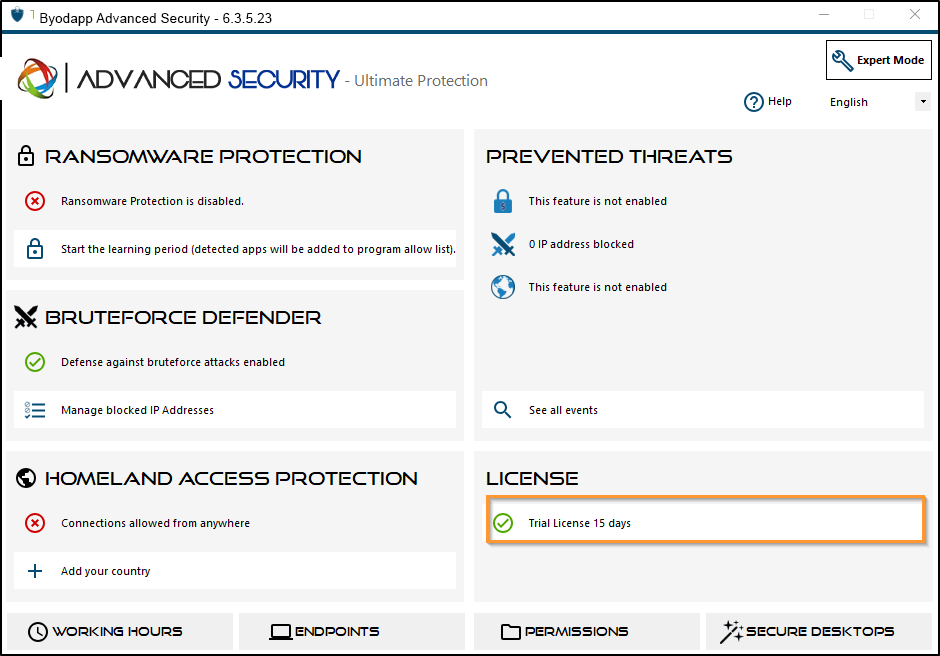
Task: Click blue globe icon in Prevented Threats
Action: [x=503, y=287]
